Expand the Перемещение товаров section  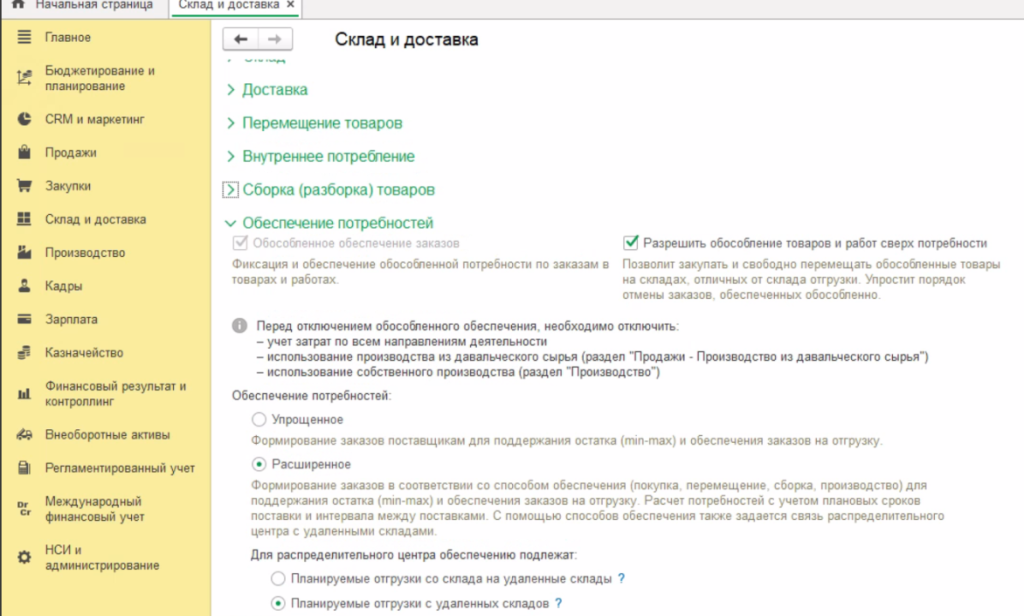point(321,123)
